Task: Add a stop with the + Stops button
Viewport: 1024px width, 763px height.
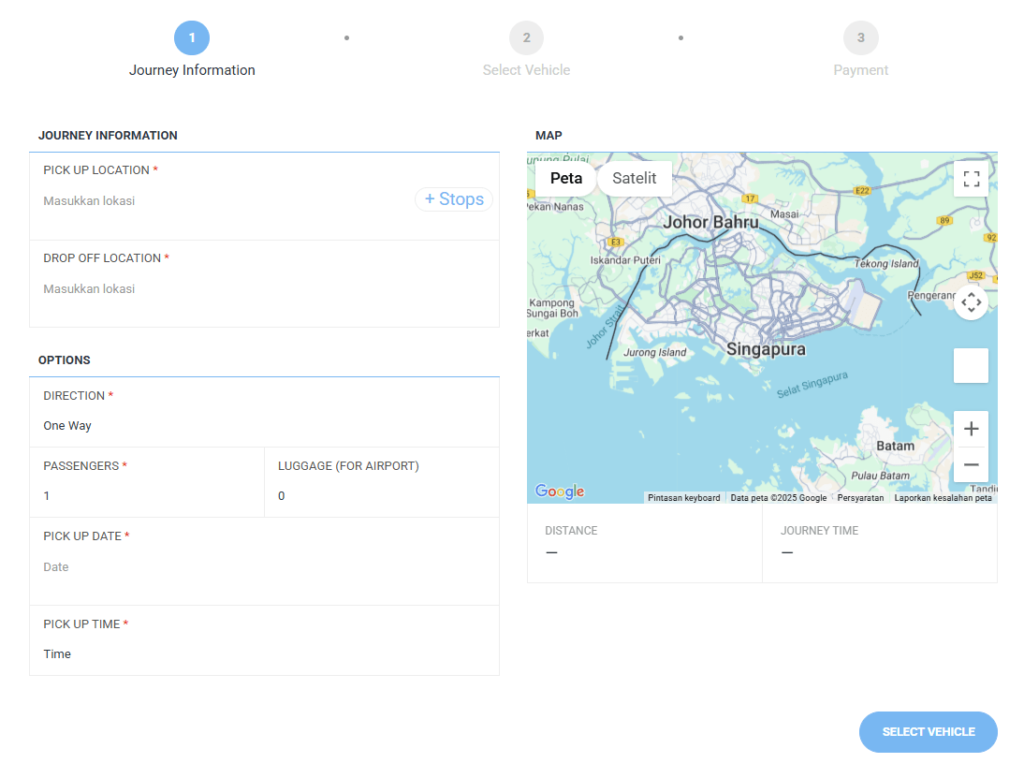Action: click(x=454, y=199)
